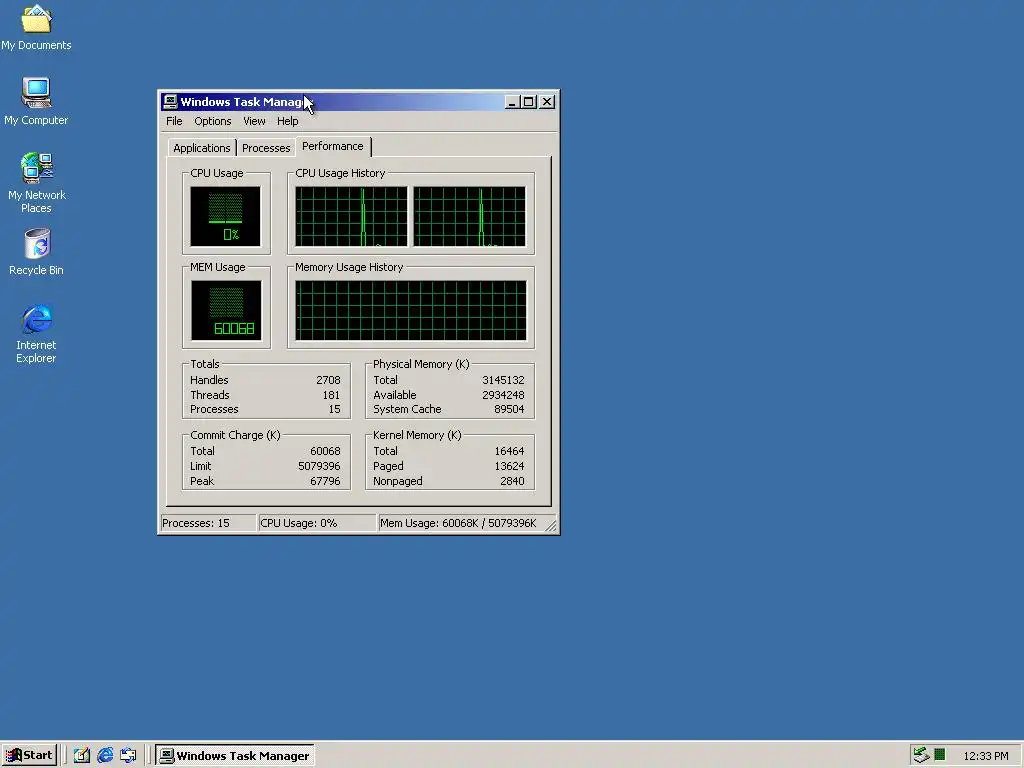Click Physical Memory Available 2934248

click(x=503, y=395)
